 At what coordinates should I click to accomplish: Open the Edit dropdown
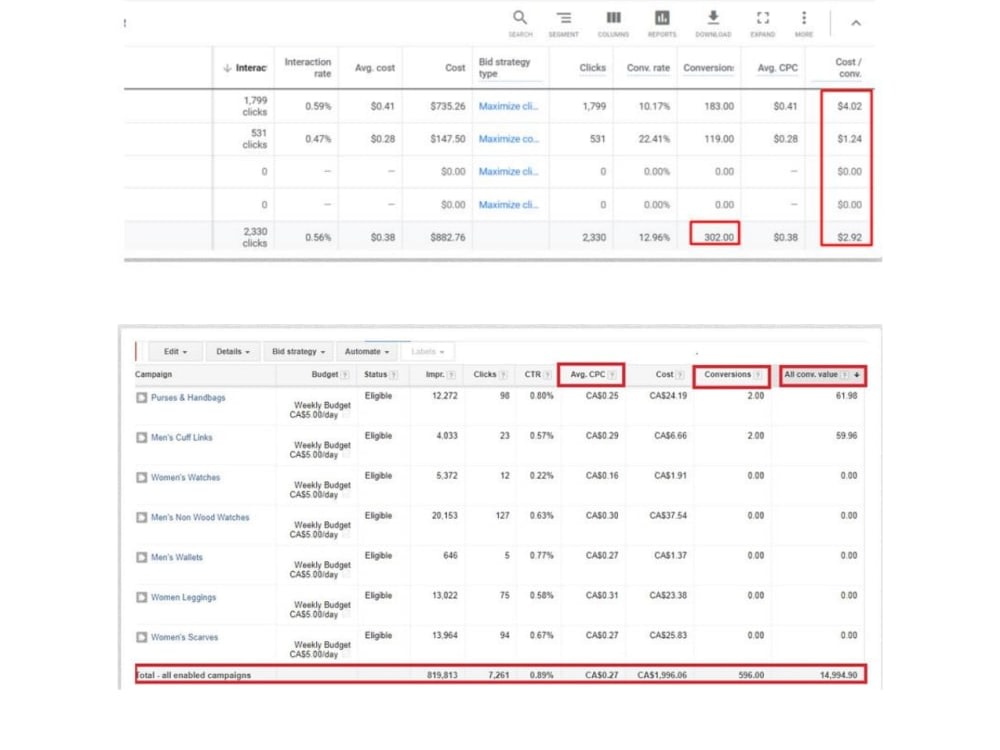175,351
